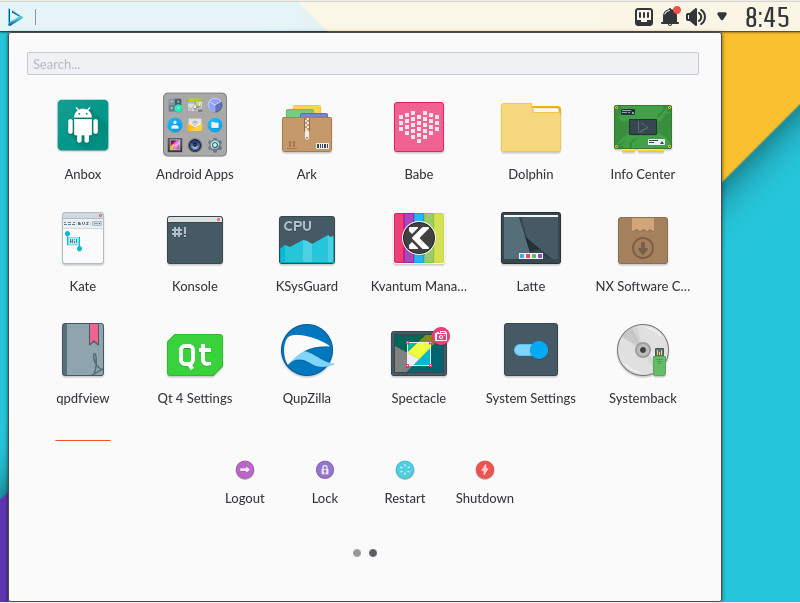
Task: Open Kvantum Manager
Action: [x=419, y=238]
